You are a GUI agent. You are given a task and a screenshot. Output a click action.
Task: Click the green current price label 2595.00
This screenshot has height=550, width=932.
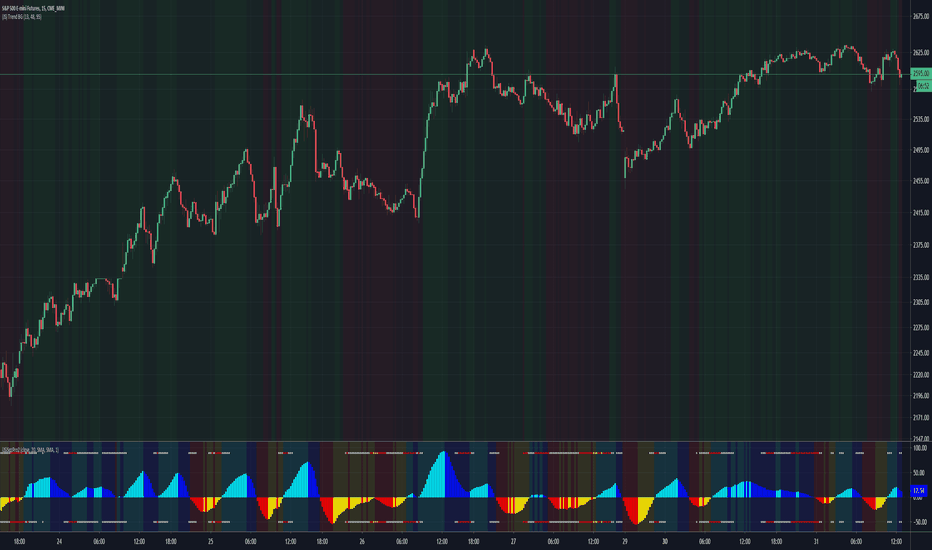[x=921, y=74]
